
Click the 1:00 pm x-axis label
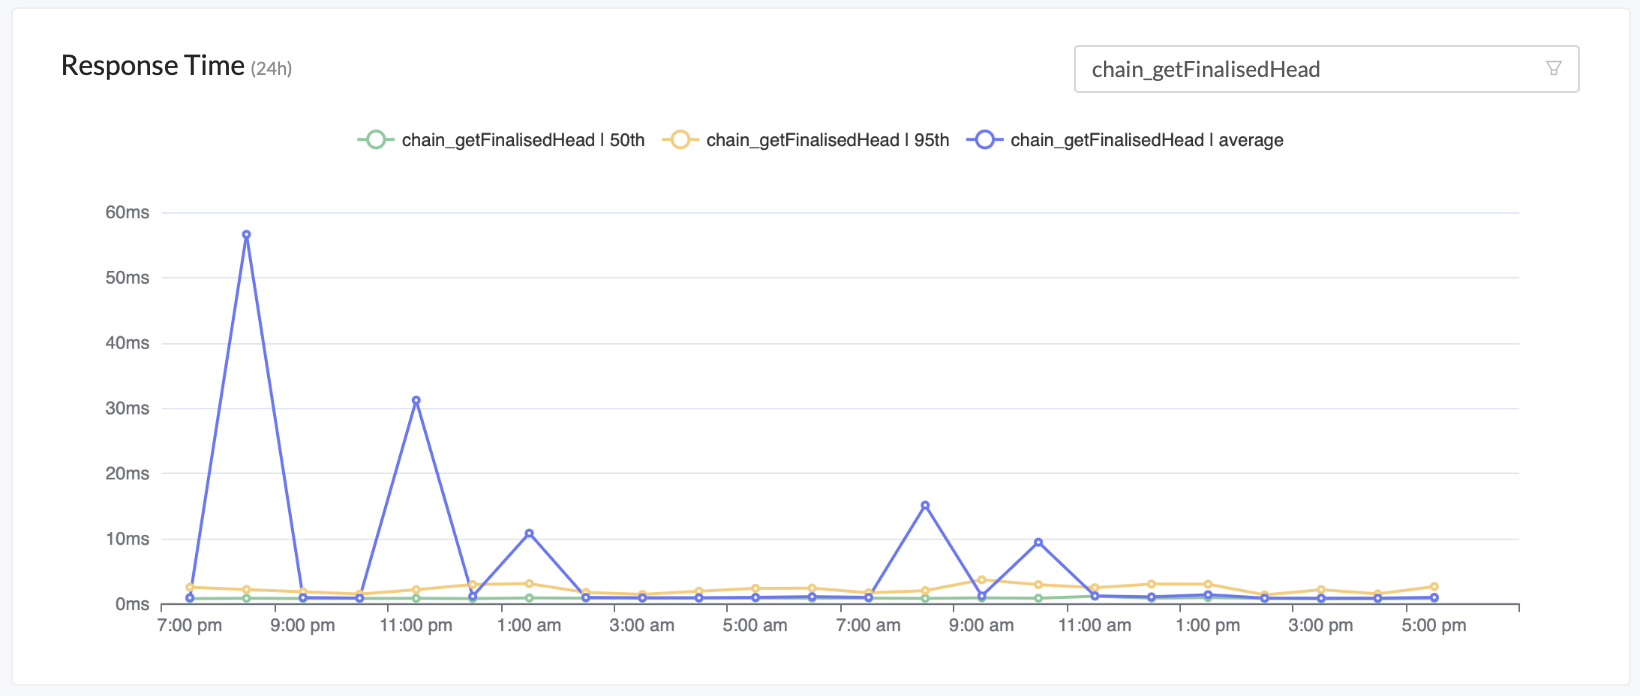[x=1207, y=626]
